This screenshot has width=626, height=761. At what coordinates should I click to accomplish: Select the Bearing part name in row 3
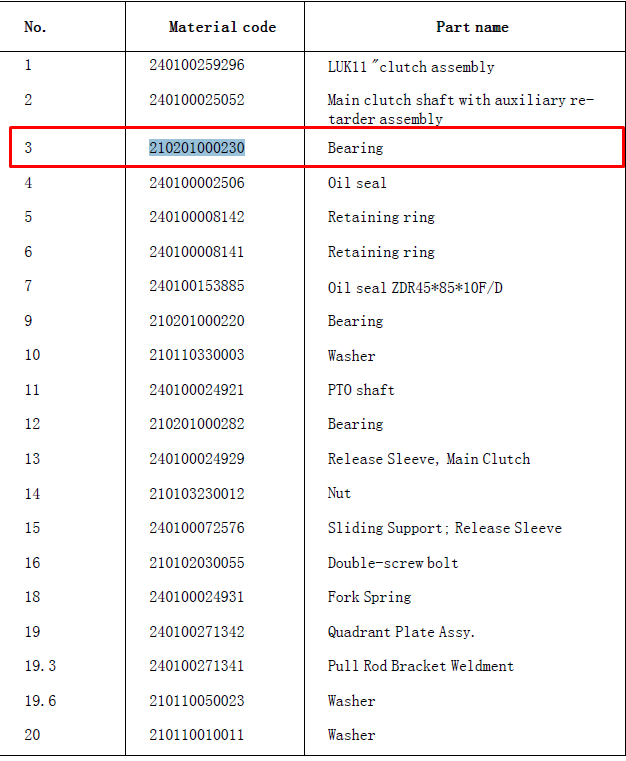pyautogui.click(x=355, y=148)
